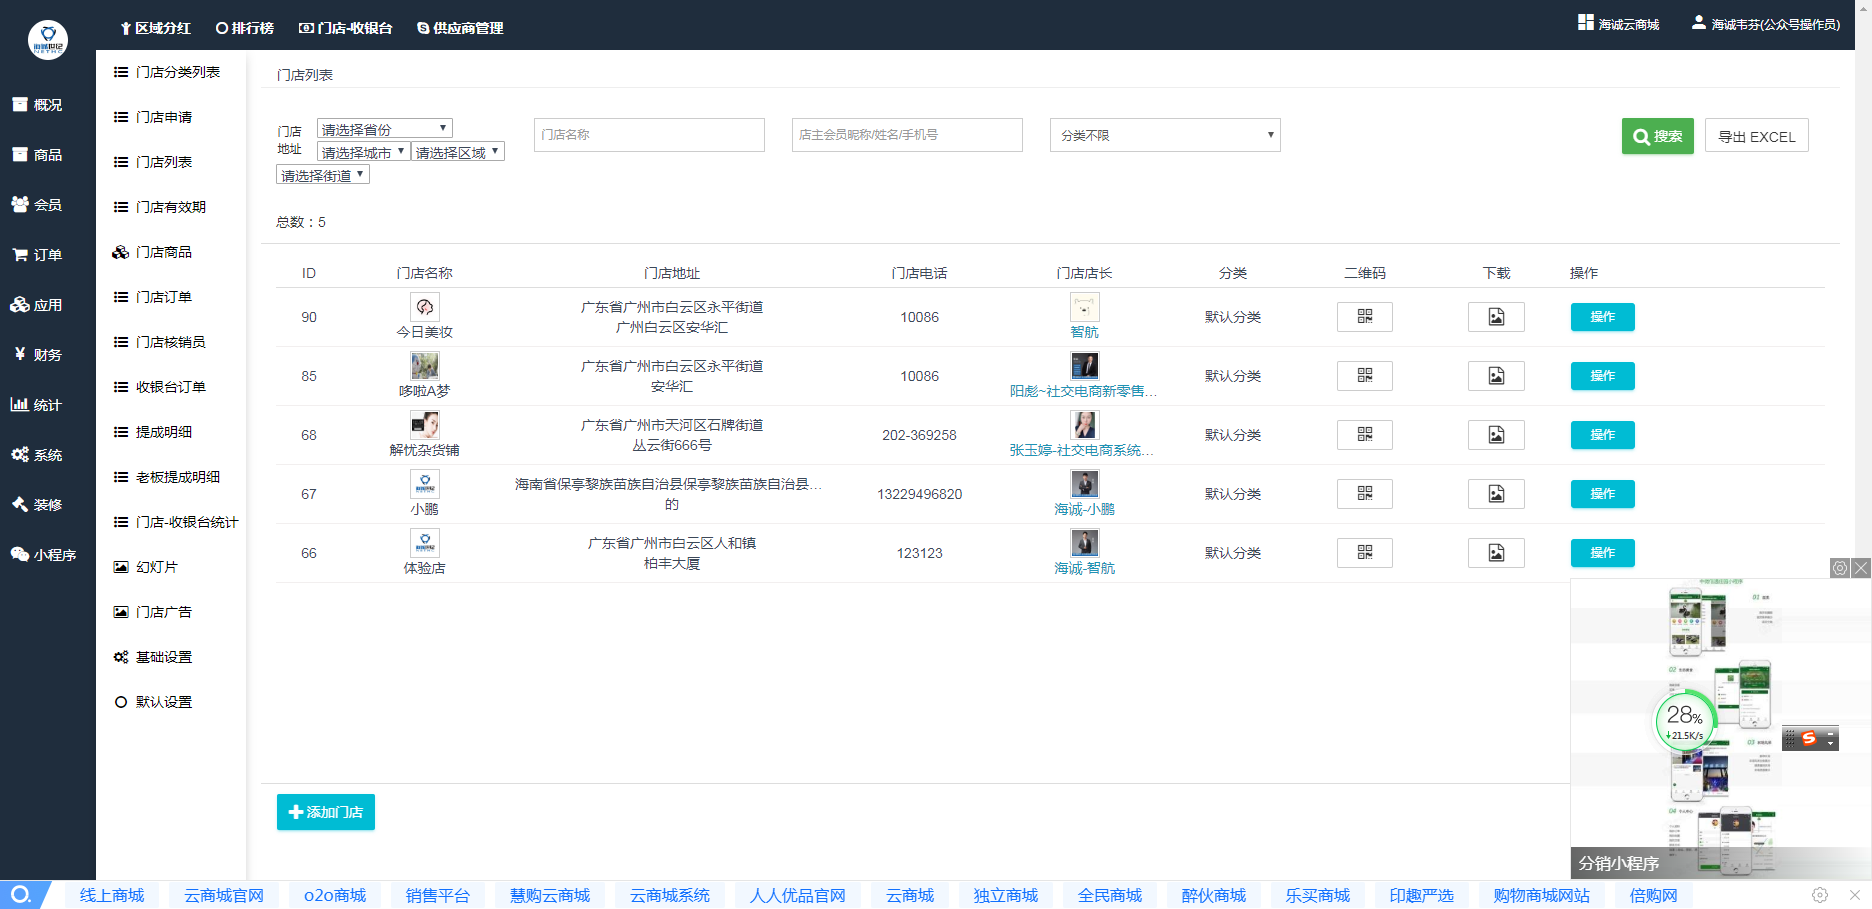The image size is (1872, 909).
Task: Select 门店核销员 in the submenu
Action: point(170,342)
